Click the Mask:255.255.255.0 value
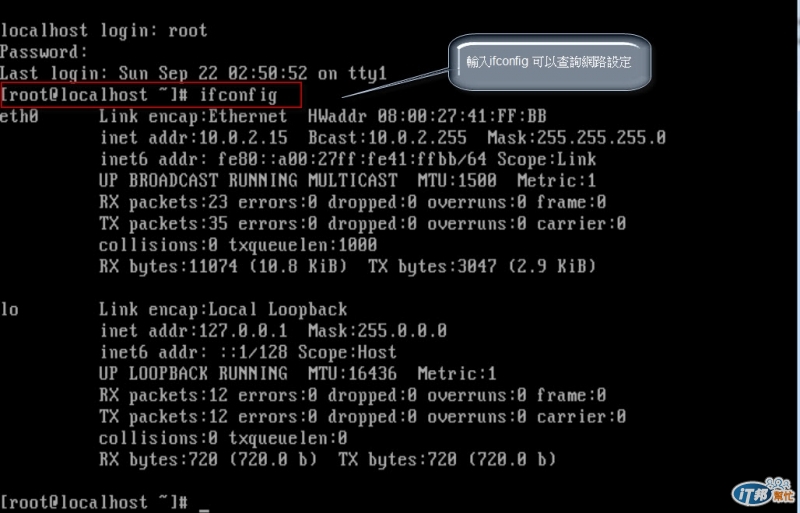Screen dimensions: 800x513 click(577, 138)
